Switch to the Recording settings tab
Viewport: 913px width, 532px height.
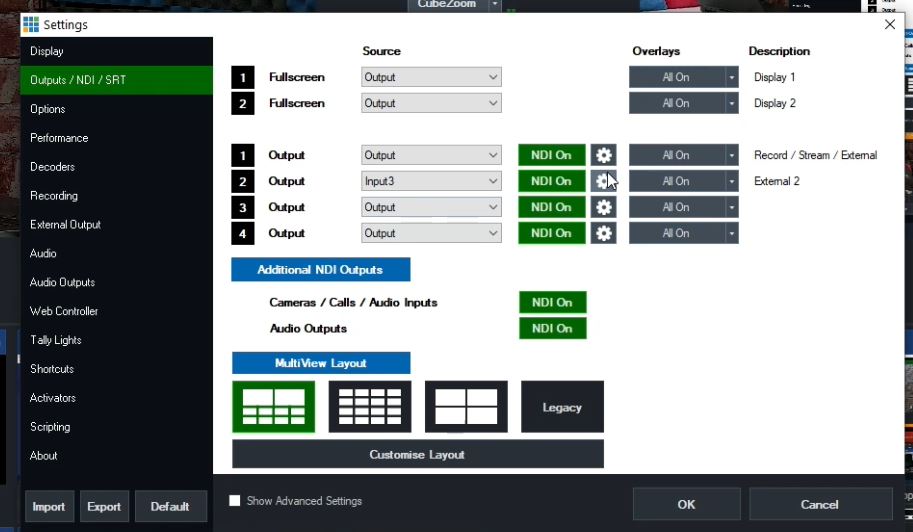pos(54,196)
